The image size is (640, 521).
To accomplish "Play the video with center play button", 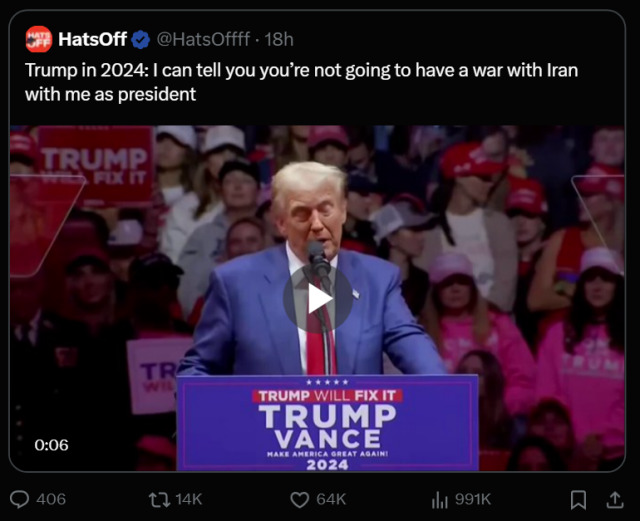I will pos(318,299).
